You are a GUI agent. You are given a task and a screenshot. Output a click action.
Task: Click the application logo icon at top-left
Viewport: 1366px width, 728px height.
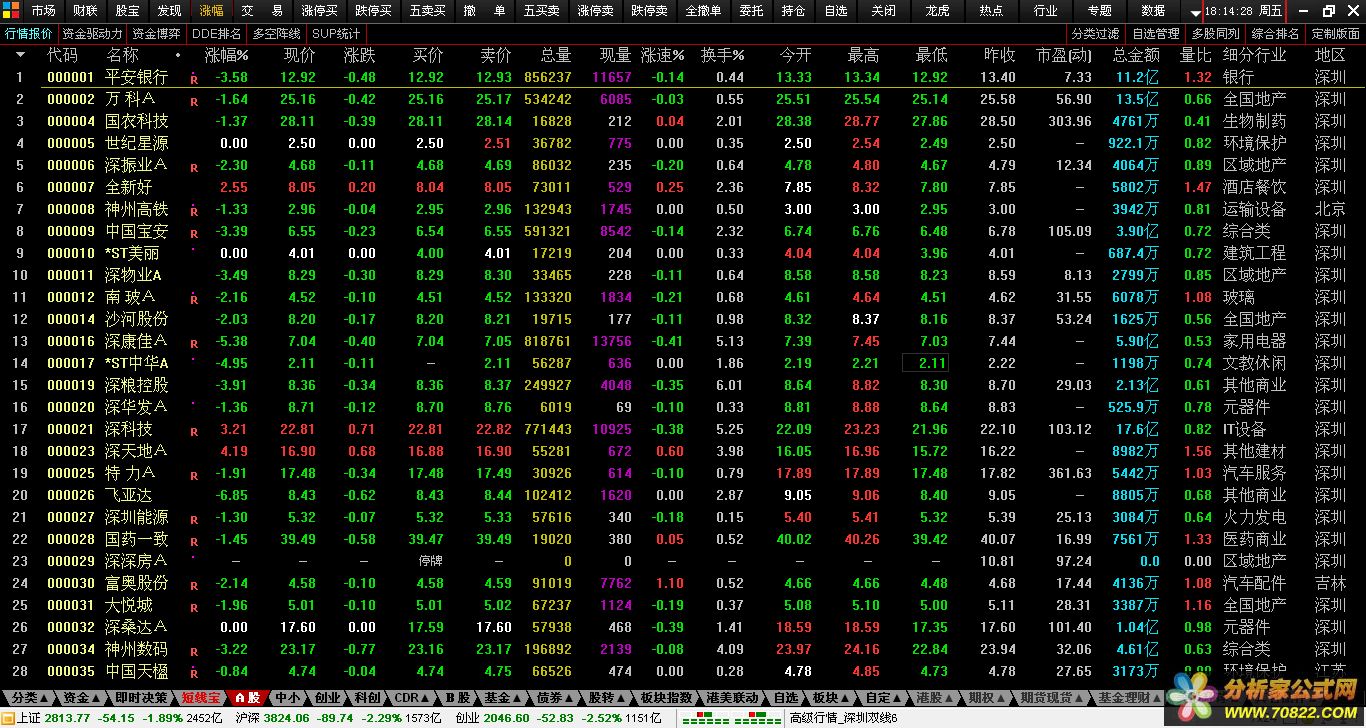pyautogui.click(x=11, y=11)
